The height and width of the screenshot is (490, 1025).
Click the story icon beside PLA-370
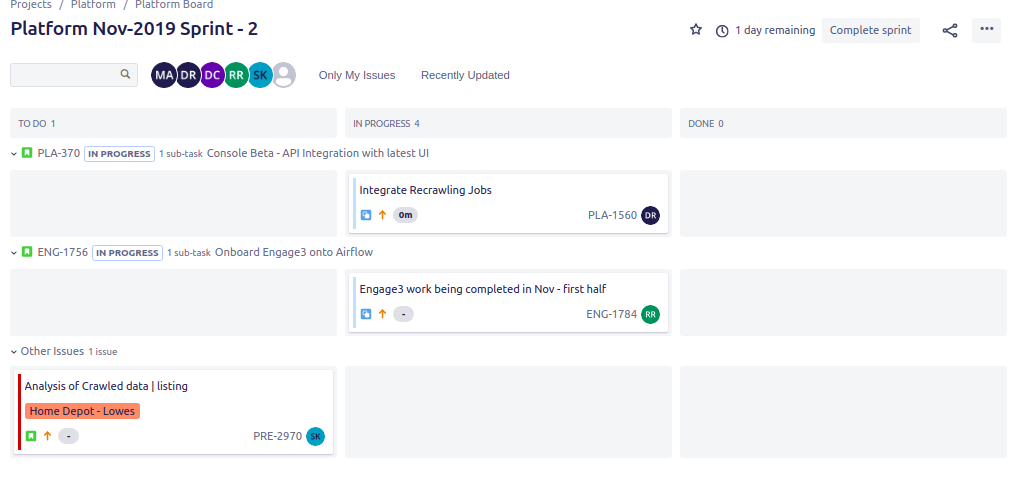point(27,154)
